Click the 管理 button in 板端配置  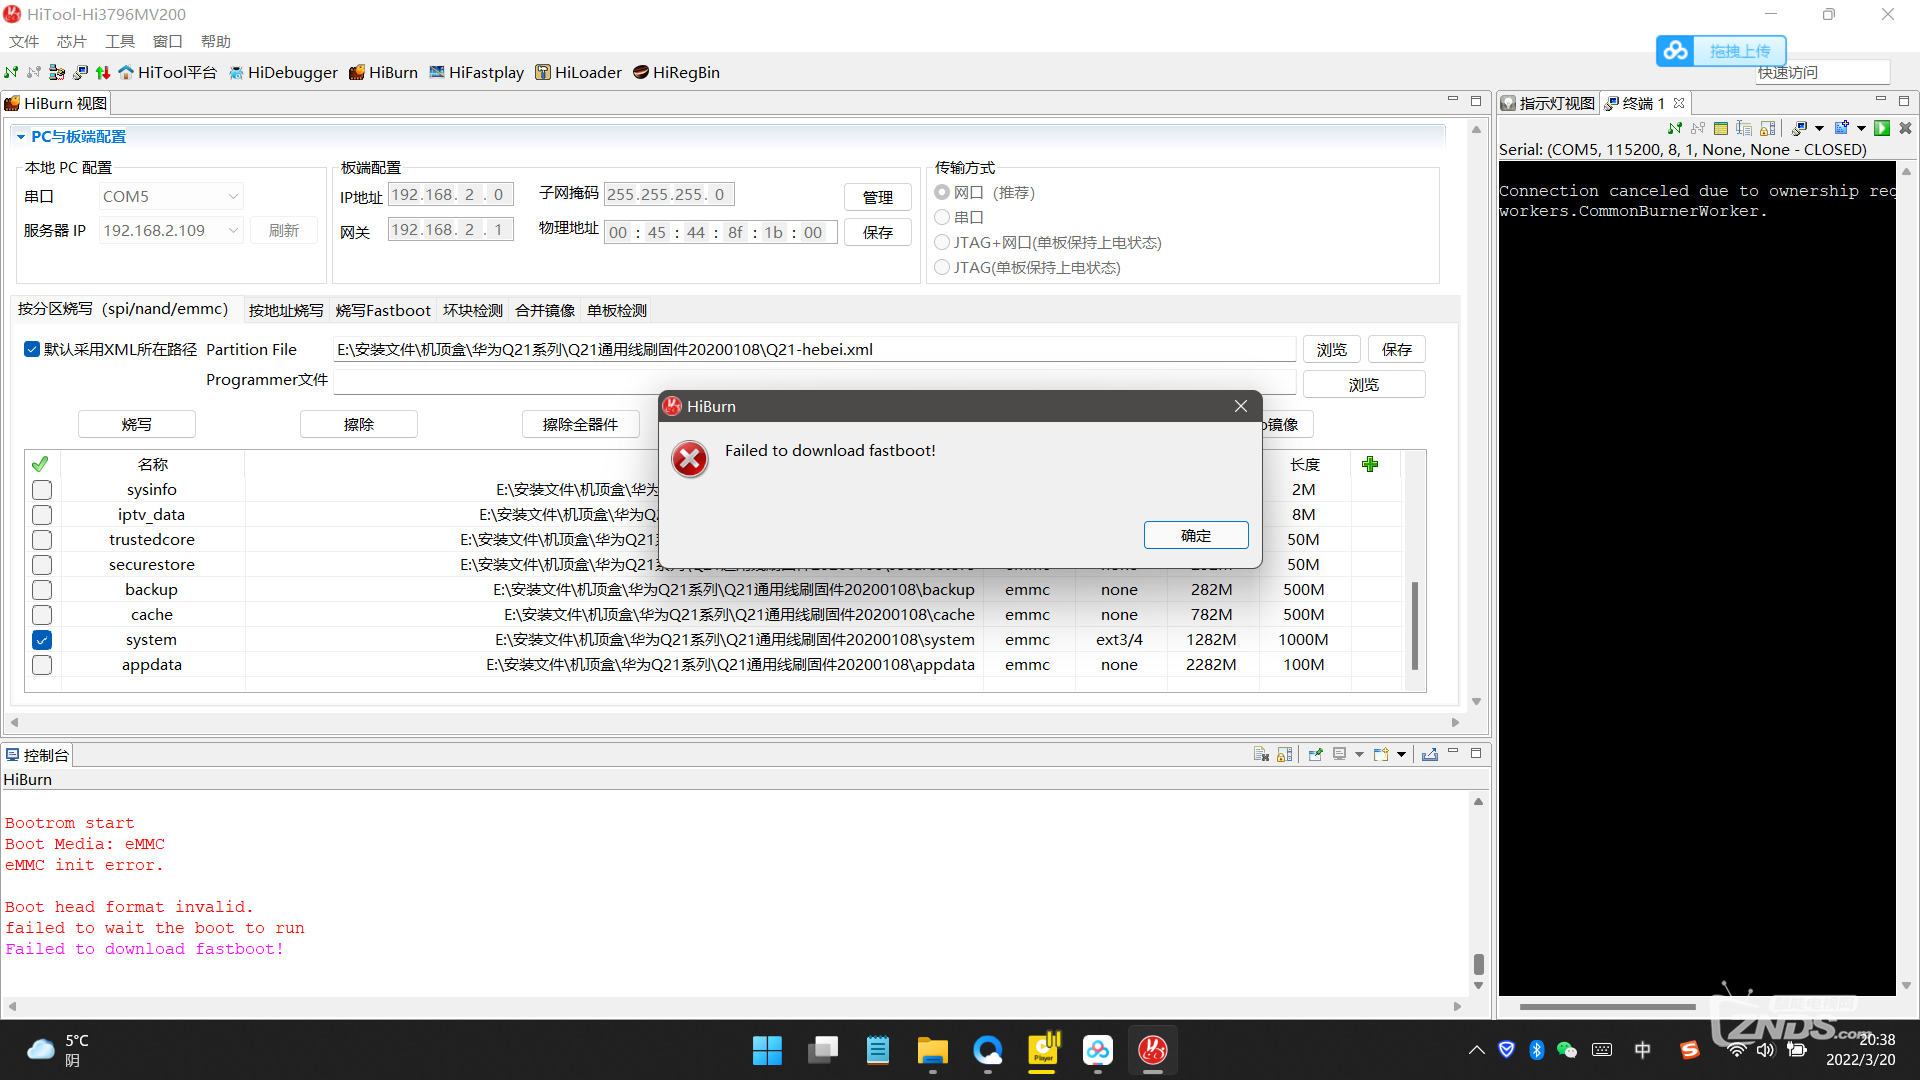(878, 197)
